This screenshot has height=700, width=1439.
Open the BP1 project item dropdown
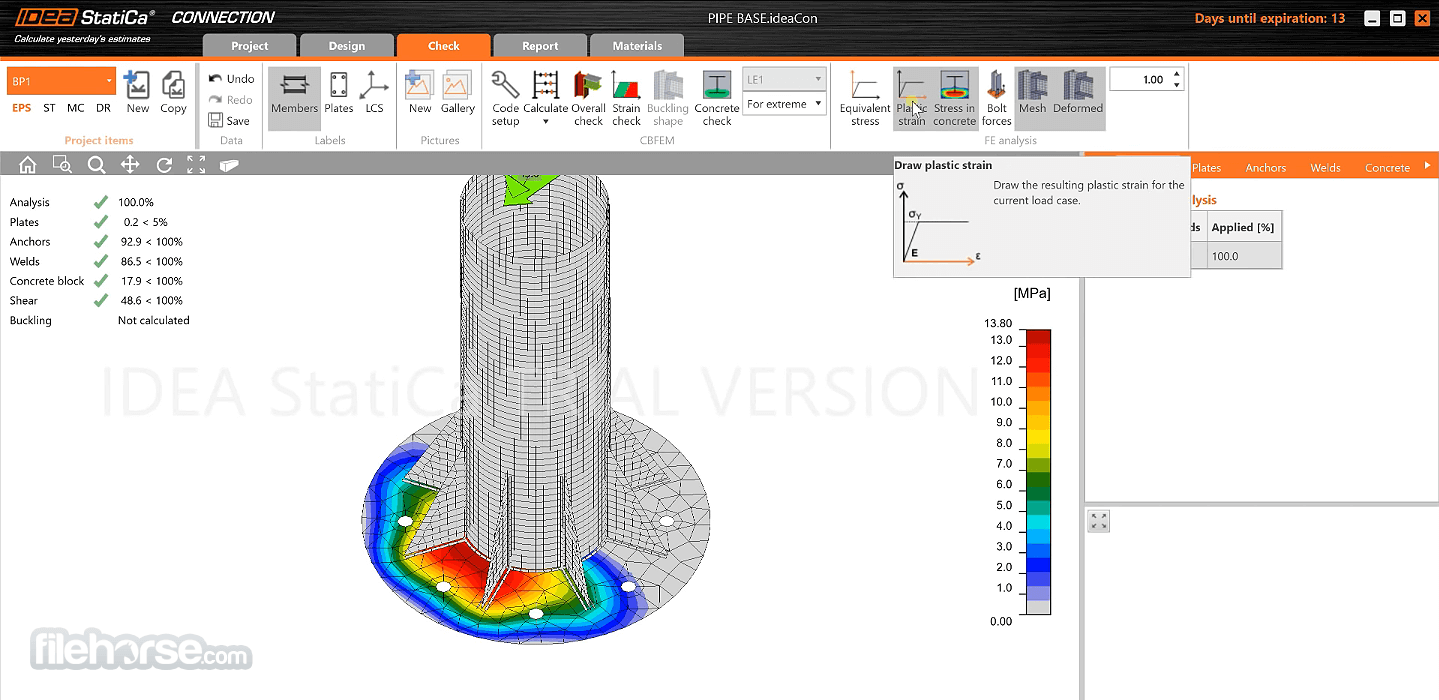click(109, 81)
